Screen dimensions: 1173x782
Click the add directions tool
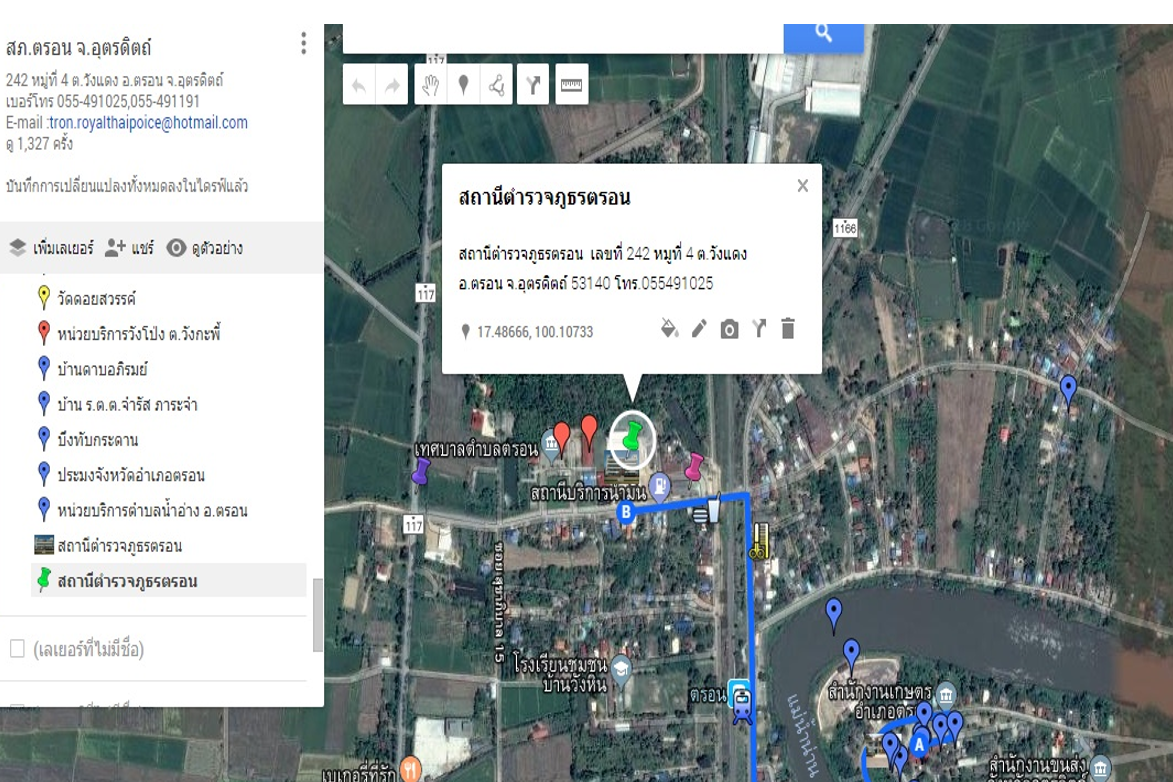533,86
